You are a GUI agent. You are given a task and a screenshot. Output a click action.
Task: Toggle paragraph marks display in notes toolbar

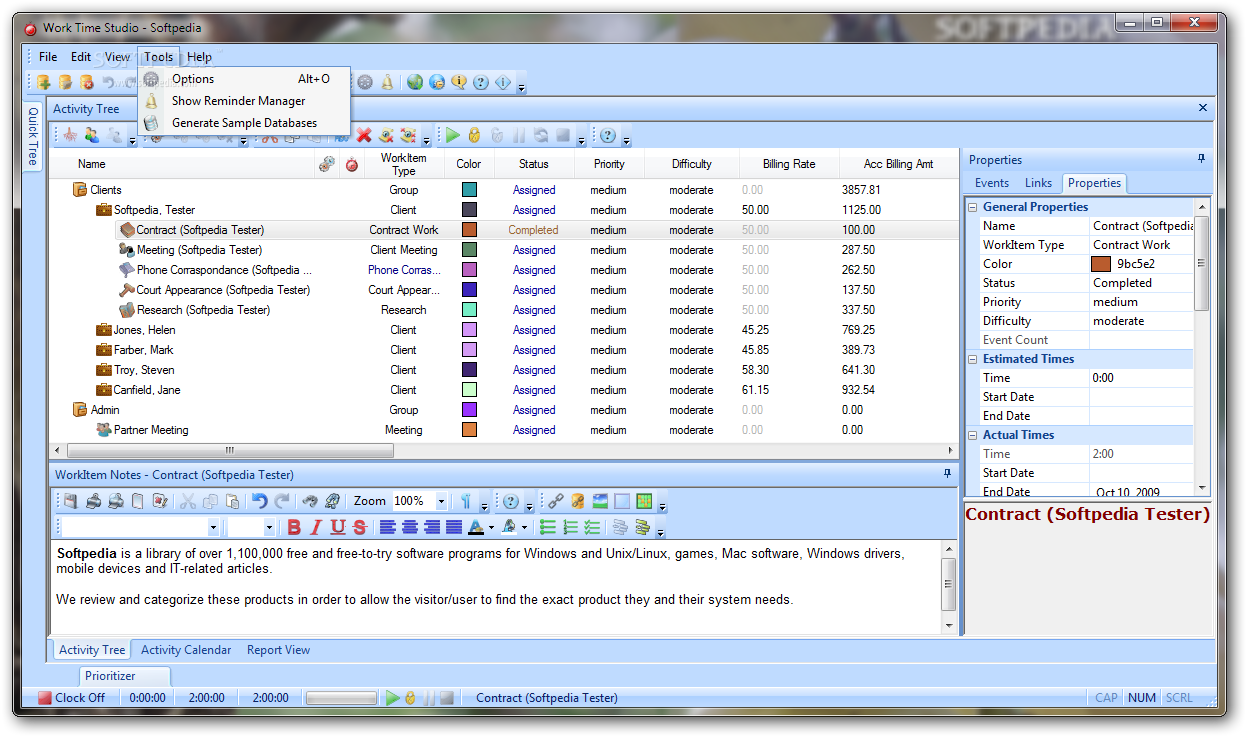point(466,501)
